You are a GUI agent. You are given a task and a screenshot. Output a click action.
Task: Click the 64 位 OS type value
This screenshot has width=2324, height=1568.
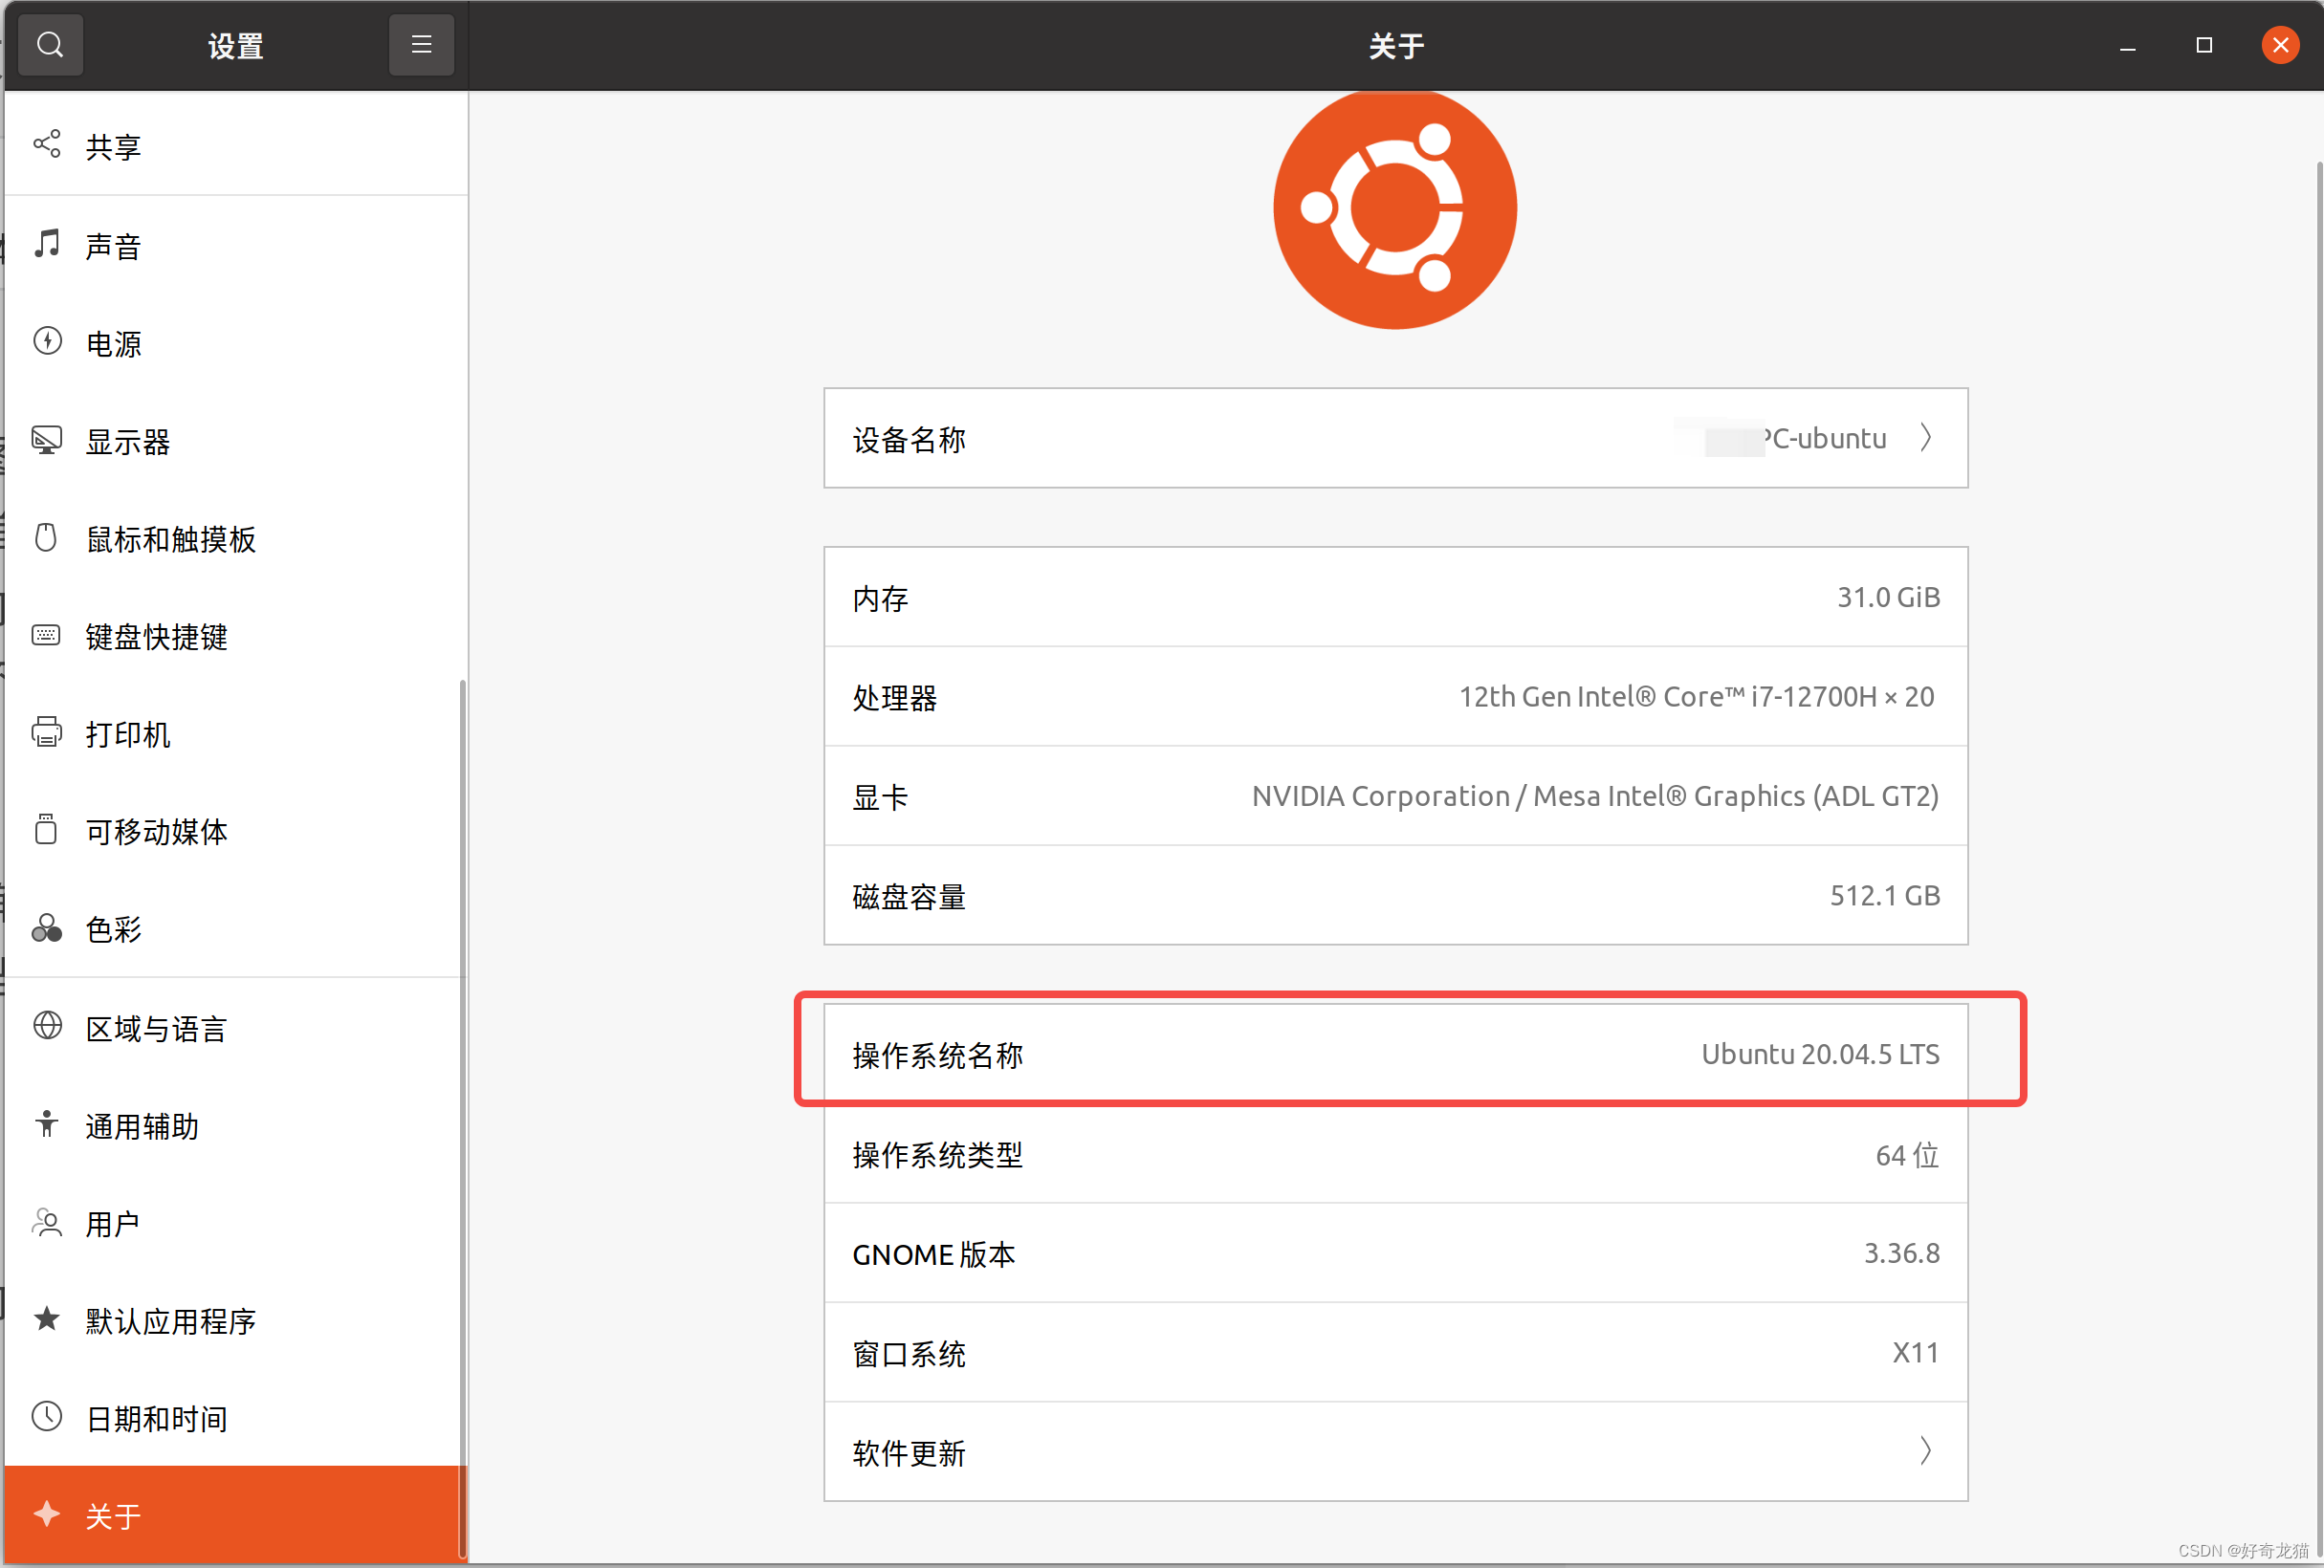(1907, 1154)
